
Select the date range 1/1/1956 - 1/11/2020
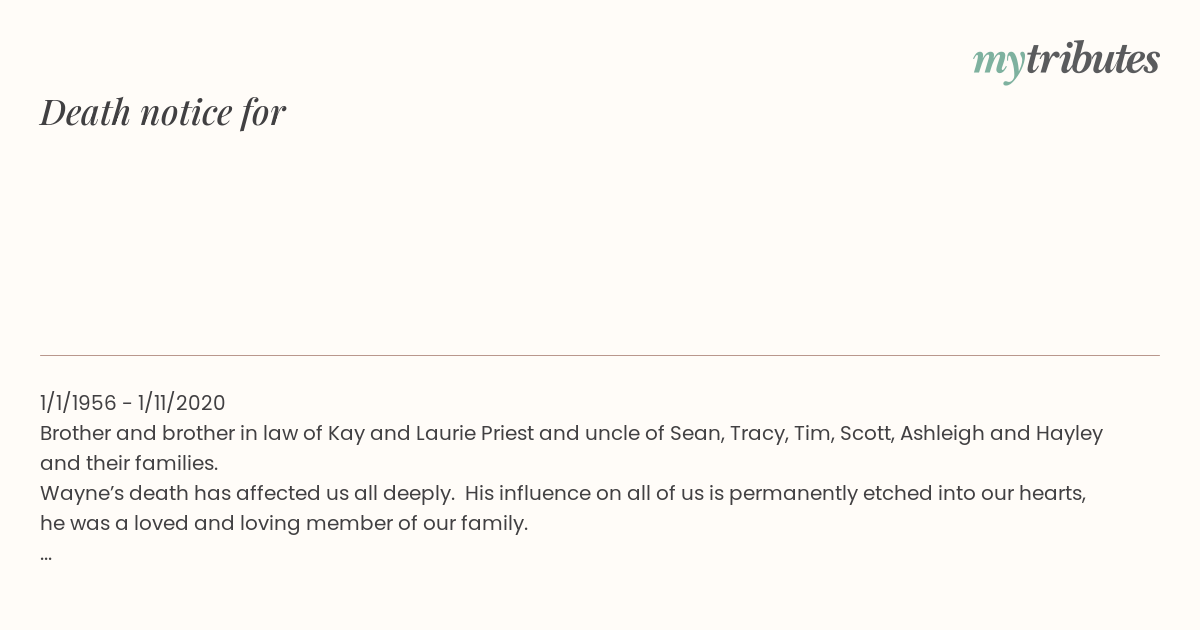133,403
